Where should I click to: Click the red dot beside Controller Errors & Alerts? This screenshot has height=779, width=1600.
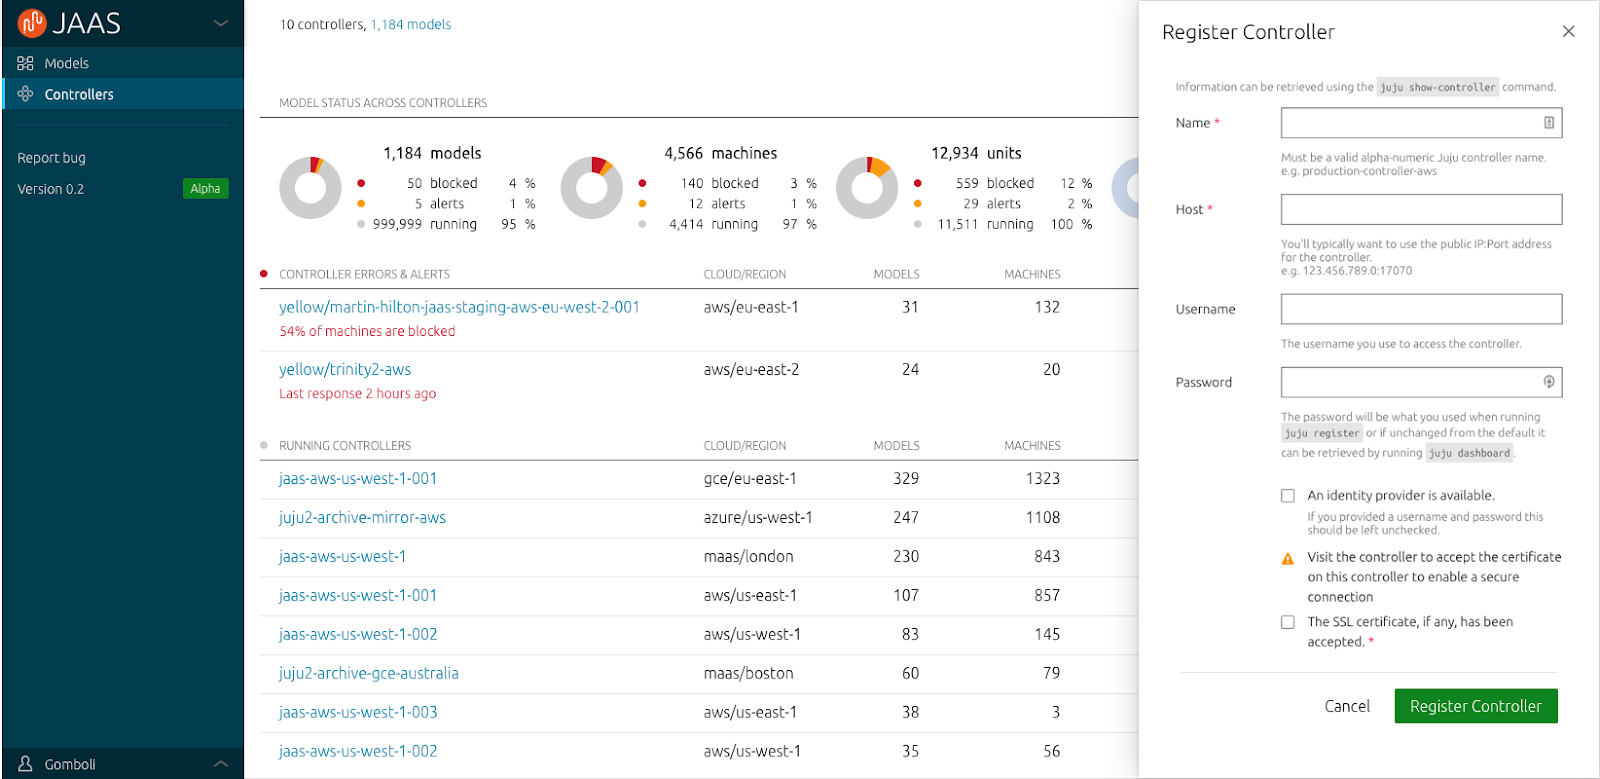click(264, 273)
